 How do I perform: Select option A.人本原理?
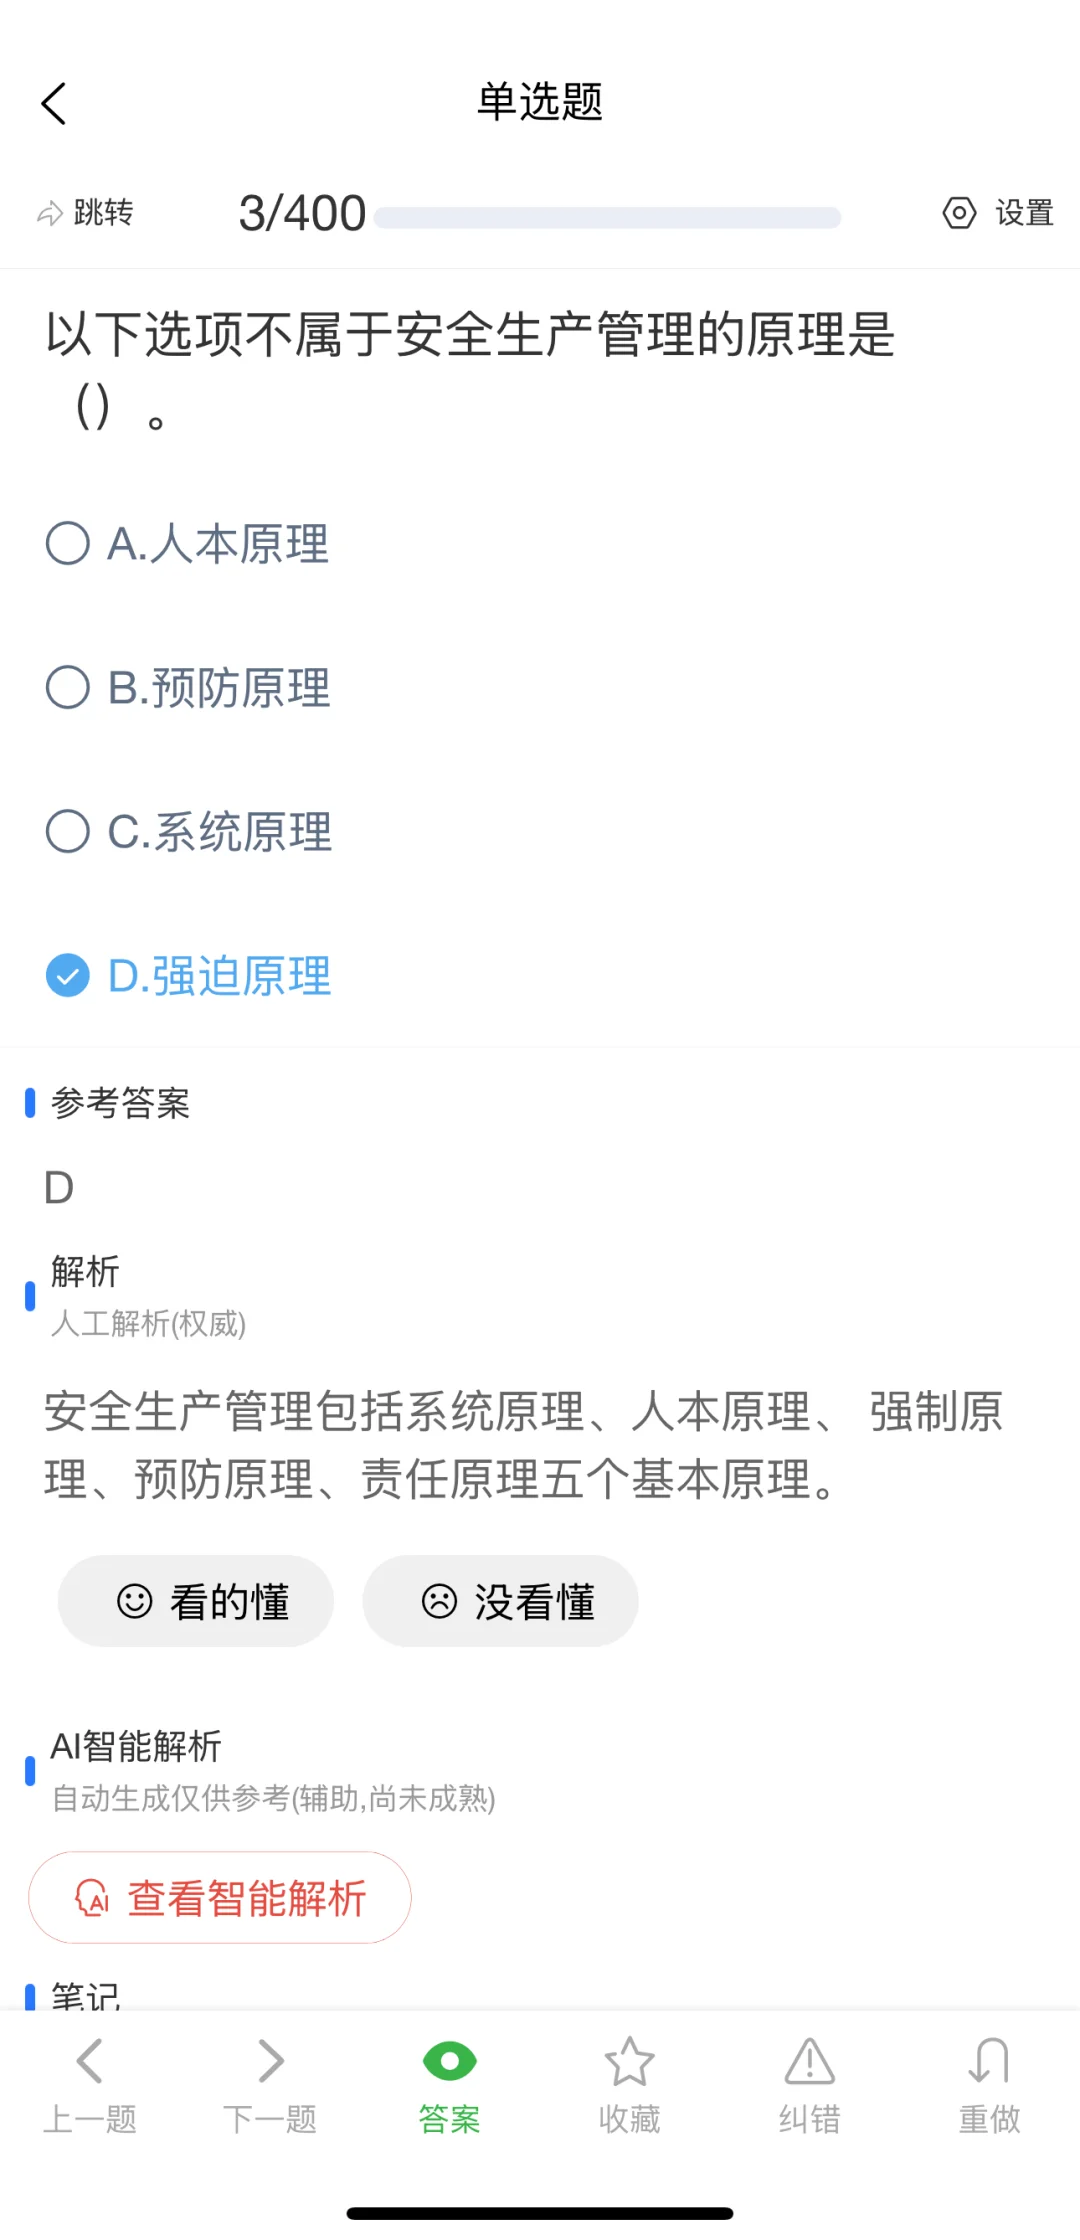coord(188,544)
